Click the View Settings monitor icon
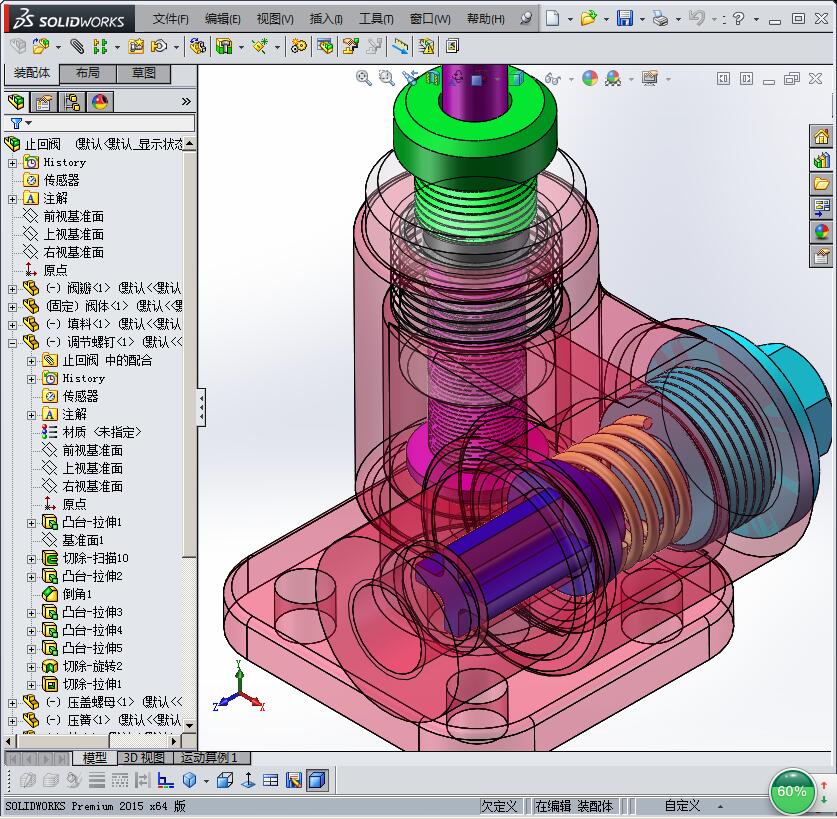 650,78
